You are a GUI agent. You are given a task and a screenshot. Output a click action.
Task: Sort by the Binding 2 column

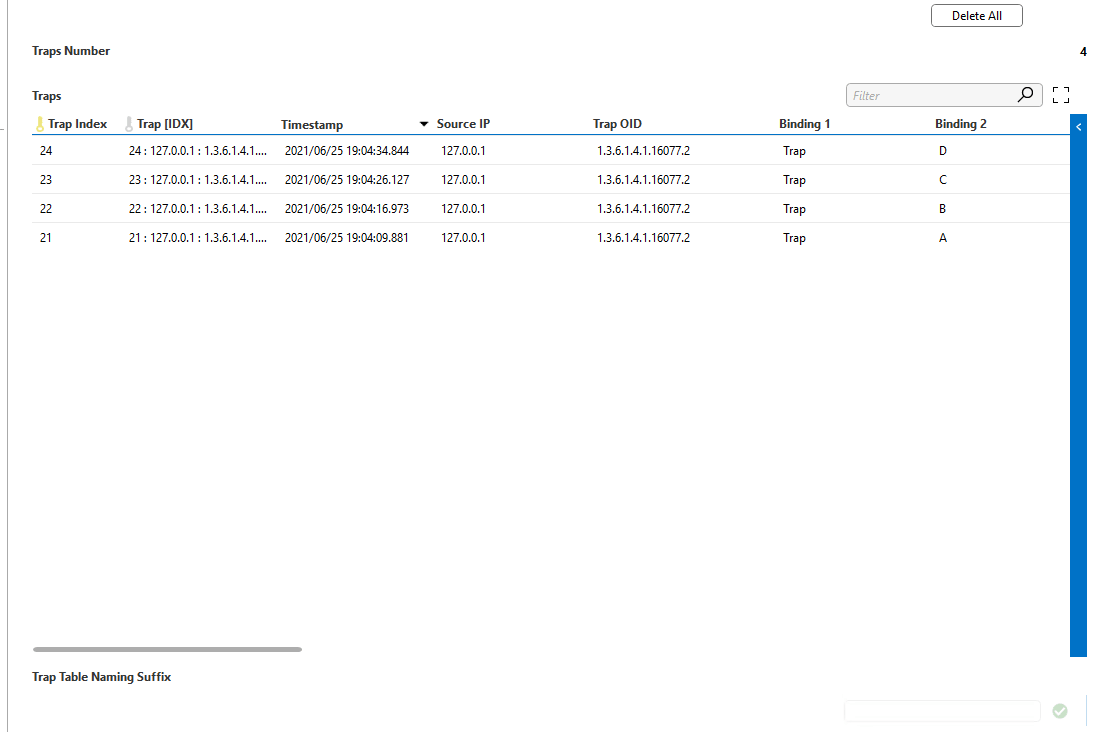click(x=961, y=124)
